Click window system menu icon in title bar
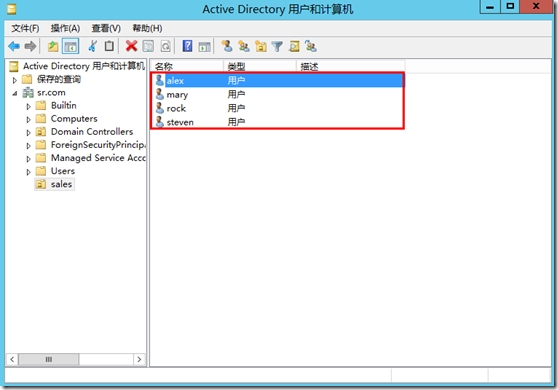The image size is (558, 390). (x=12, y=9)
